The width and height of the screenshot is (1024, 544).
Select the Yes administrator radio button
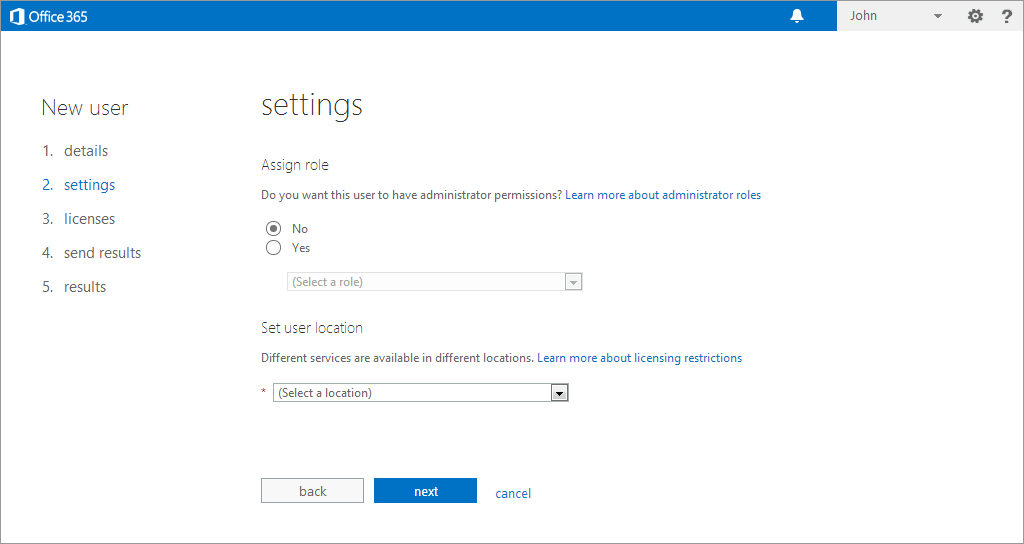pyautogui.click(x=274, y=248)
